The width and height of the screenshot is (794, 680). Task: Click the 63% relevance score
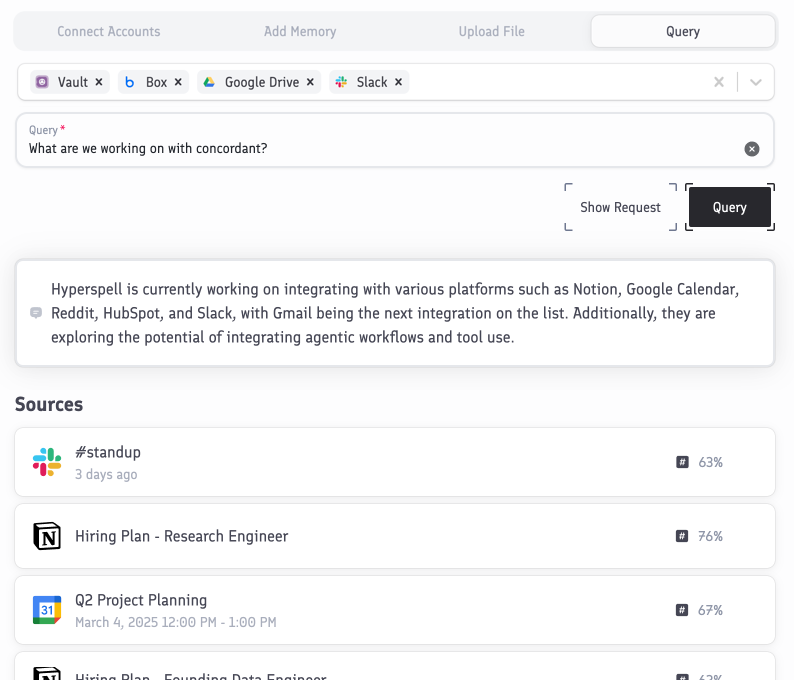[710, 462]
